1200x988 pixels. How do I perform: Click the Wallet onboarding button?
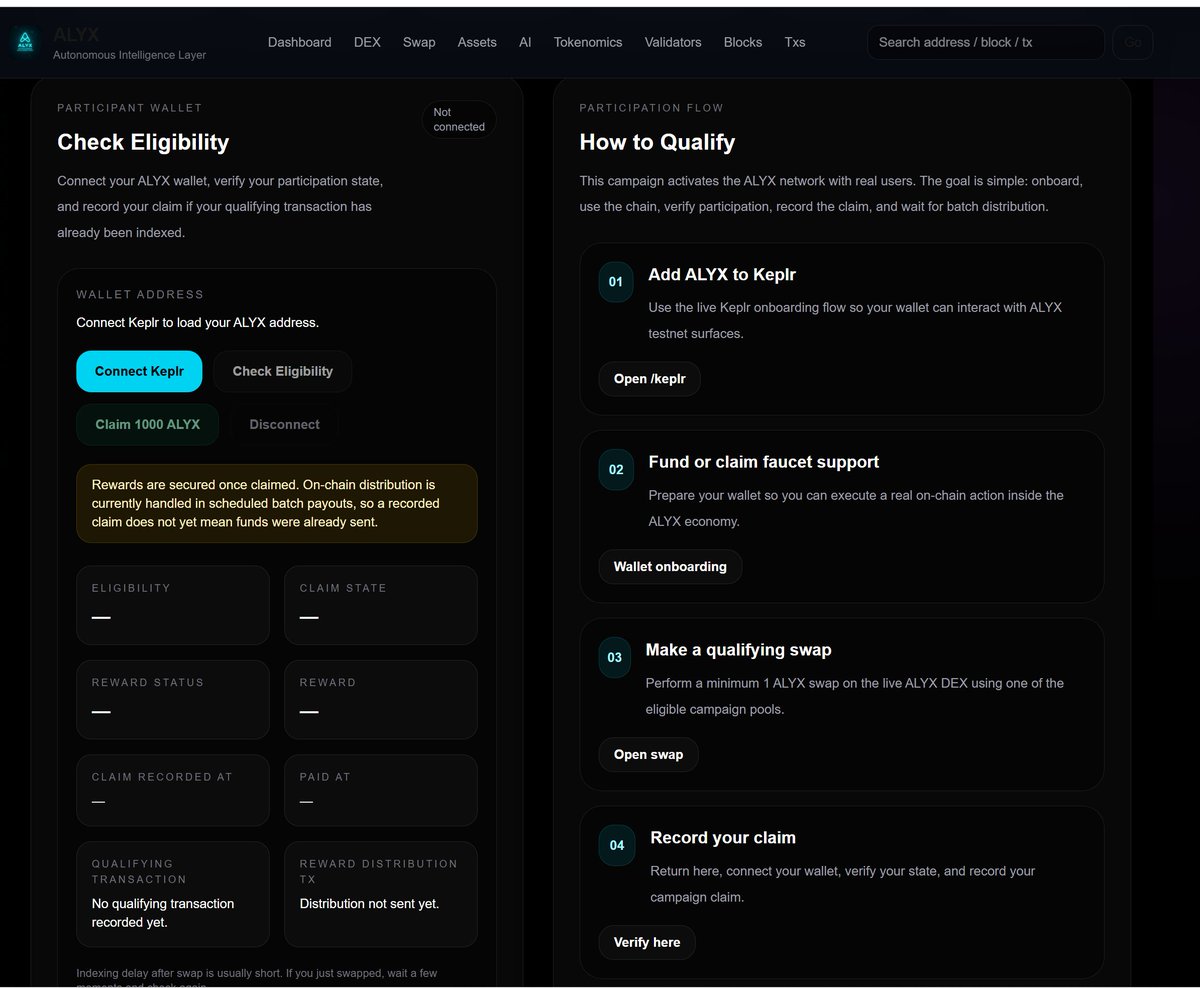coord(670,566)
